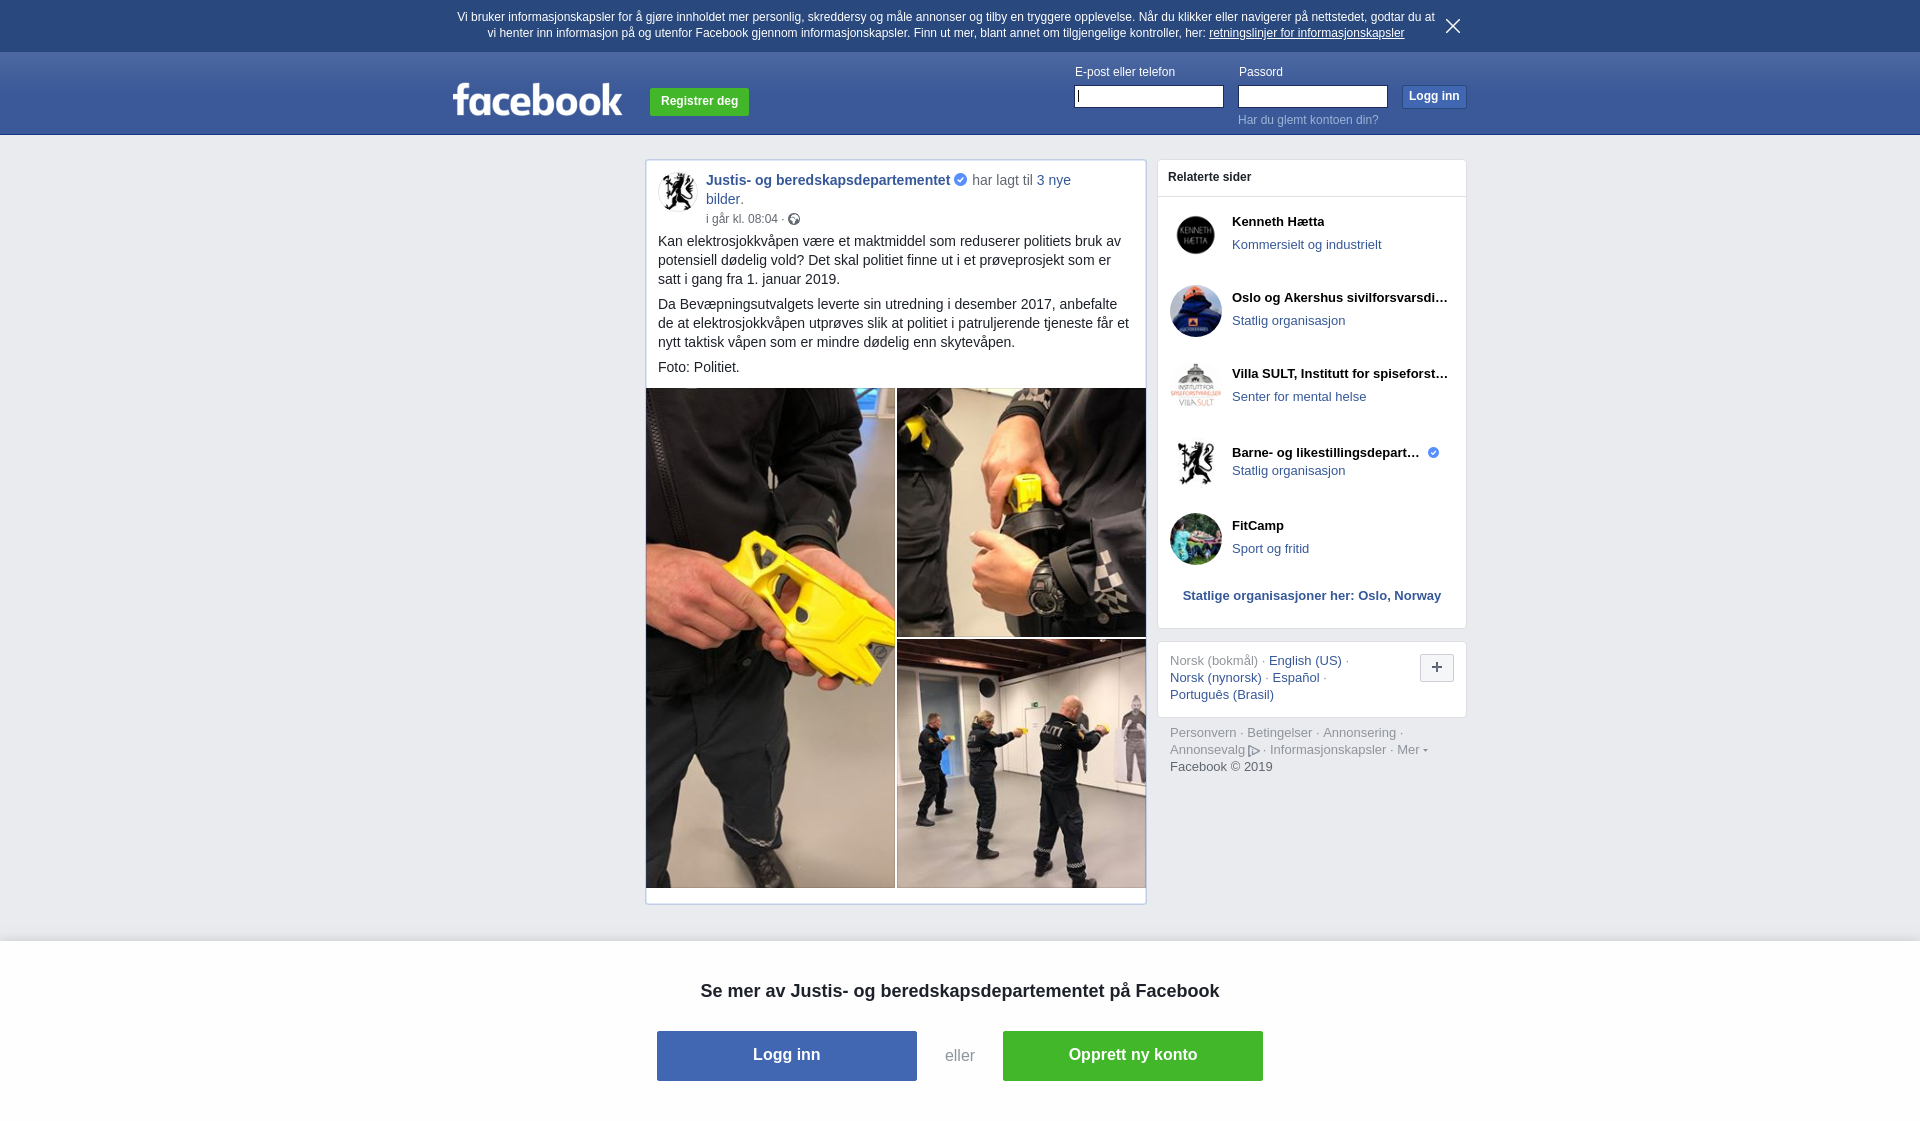Click the verified badge next to Justis- og beredskapsdepartementet
The image size is (1920, 1121).
961,180
